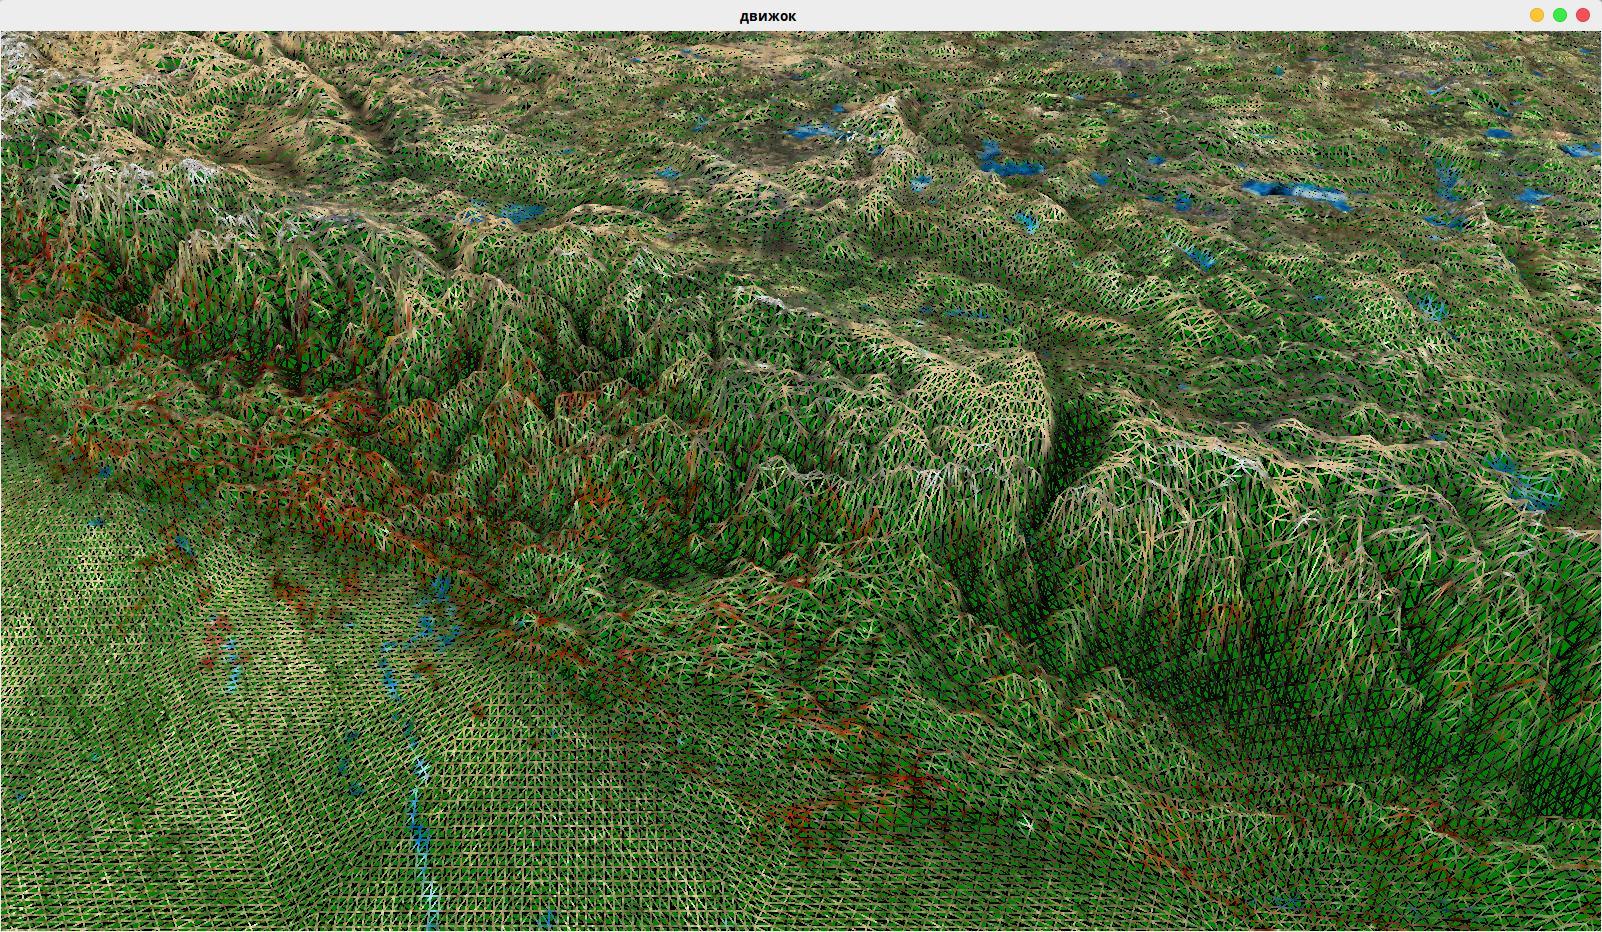
Task: Click the green maximize window button
Action: [1560, 15]
